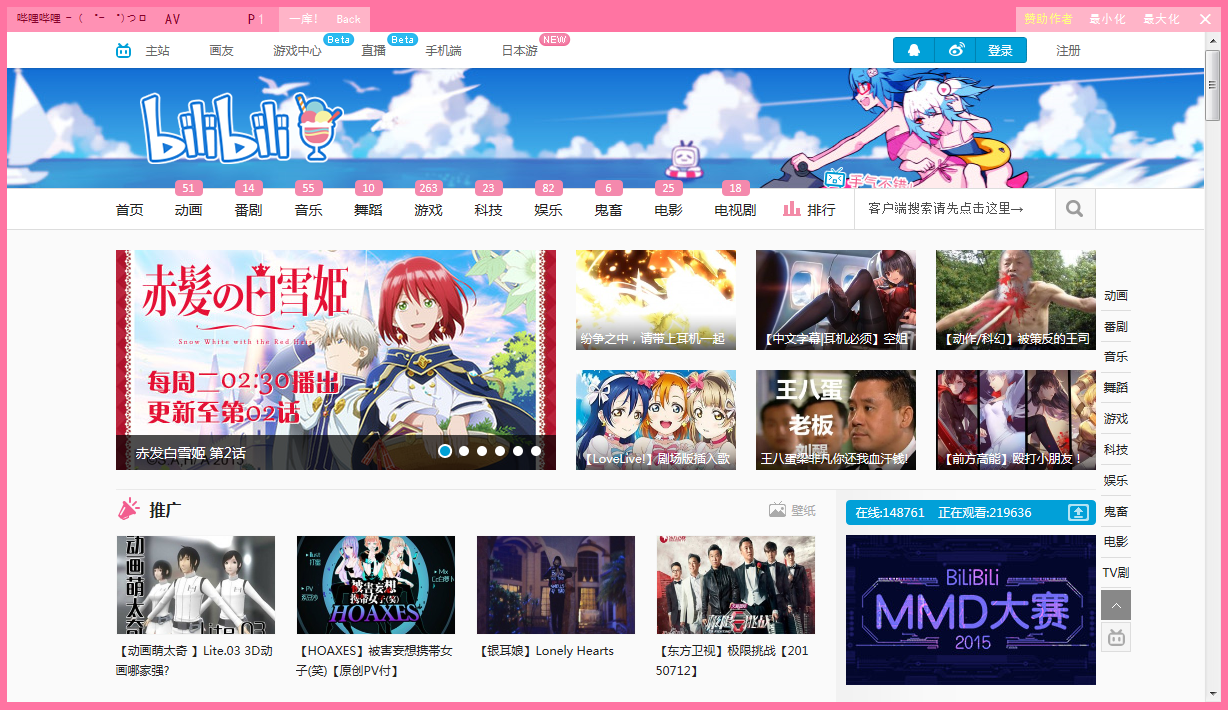
Task: Click the 登录 login button
Action: click(1000, 50)
